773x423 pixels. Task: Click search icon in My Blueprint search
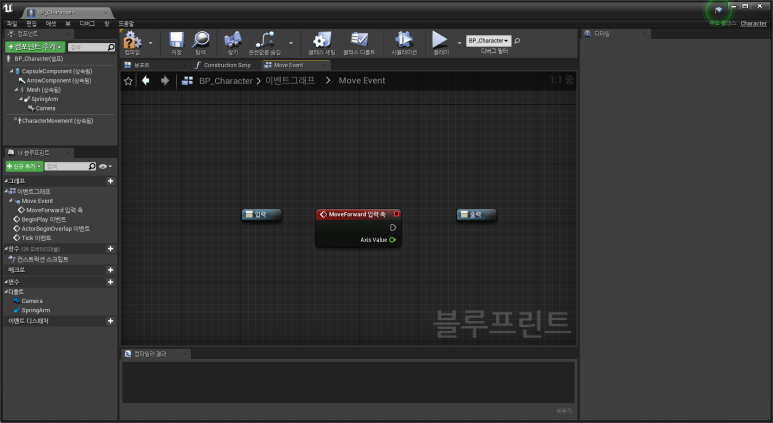pyautogui.click(x=92, y=166)
